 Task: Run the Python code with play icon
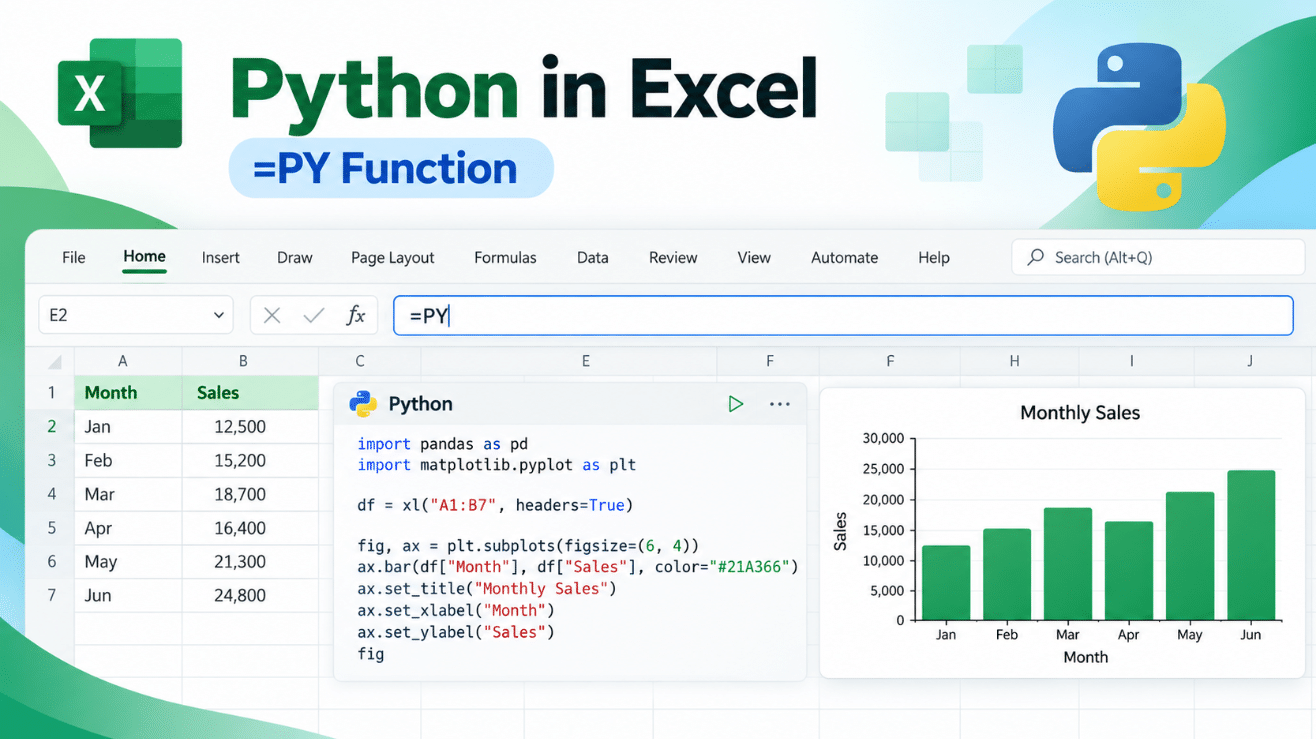[x=736, y=404]
